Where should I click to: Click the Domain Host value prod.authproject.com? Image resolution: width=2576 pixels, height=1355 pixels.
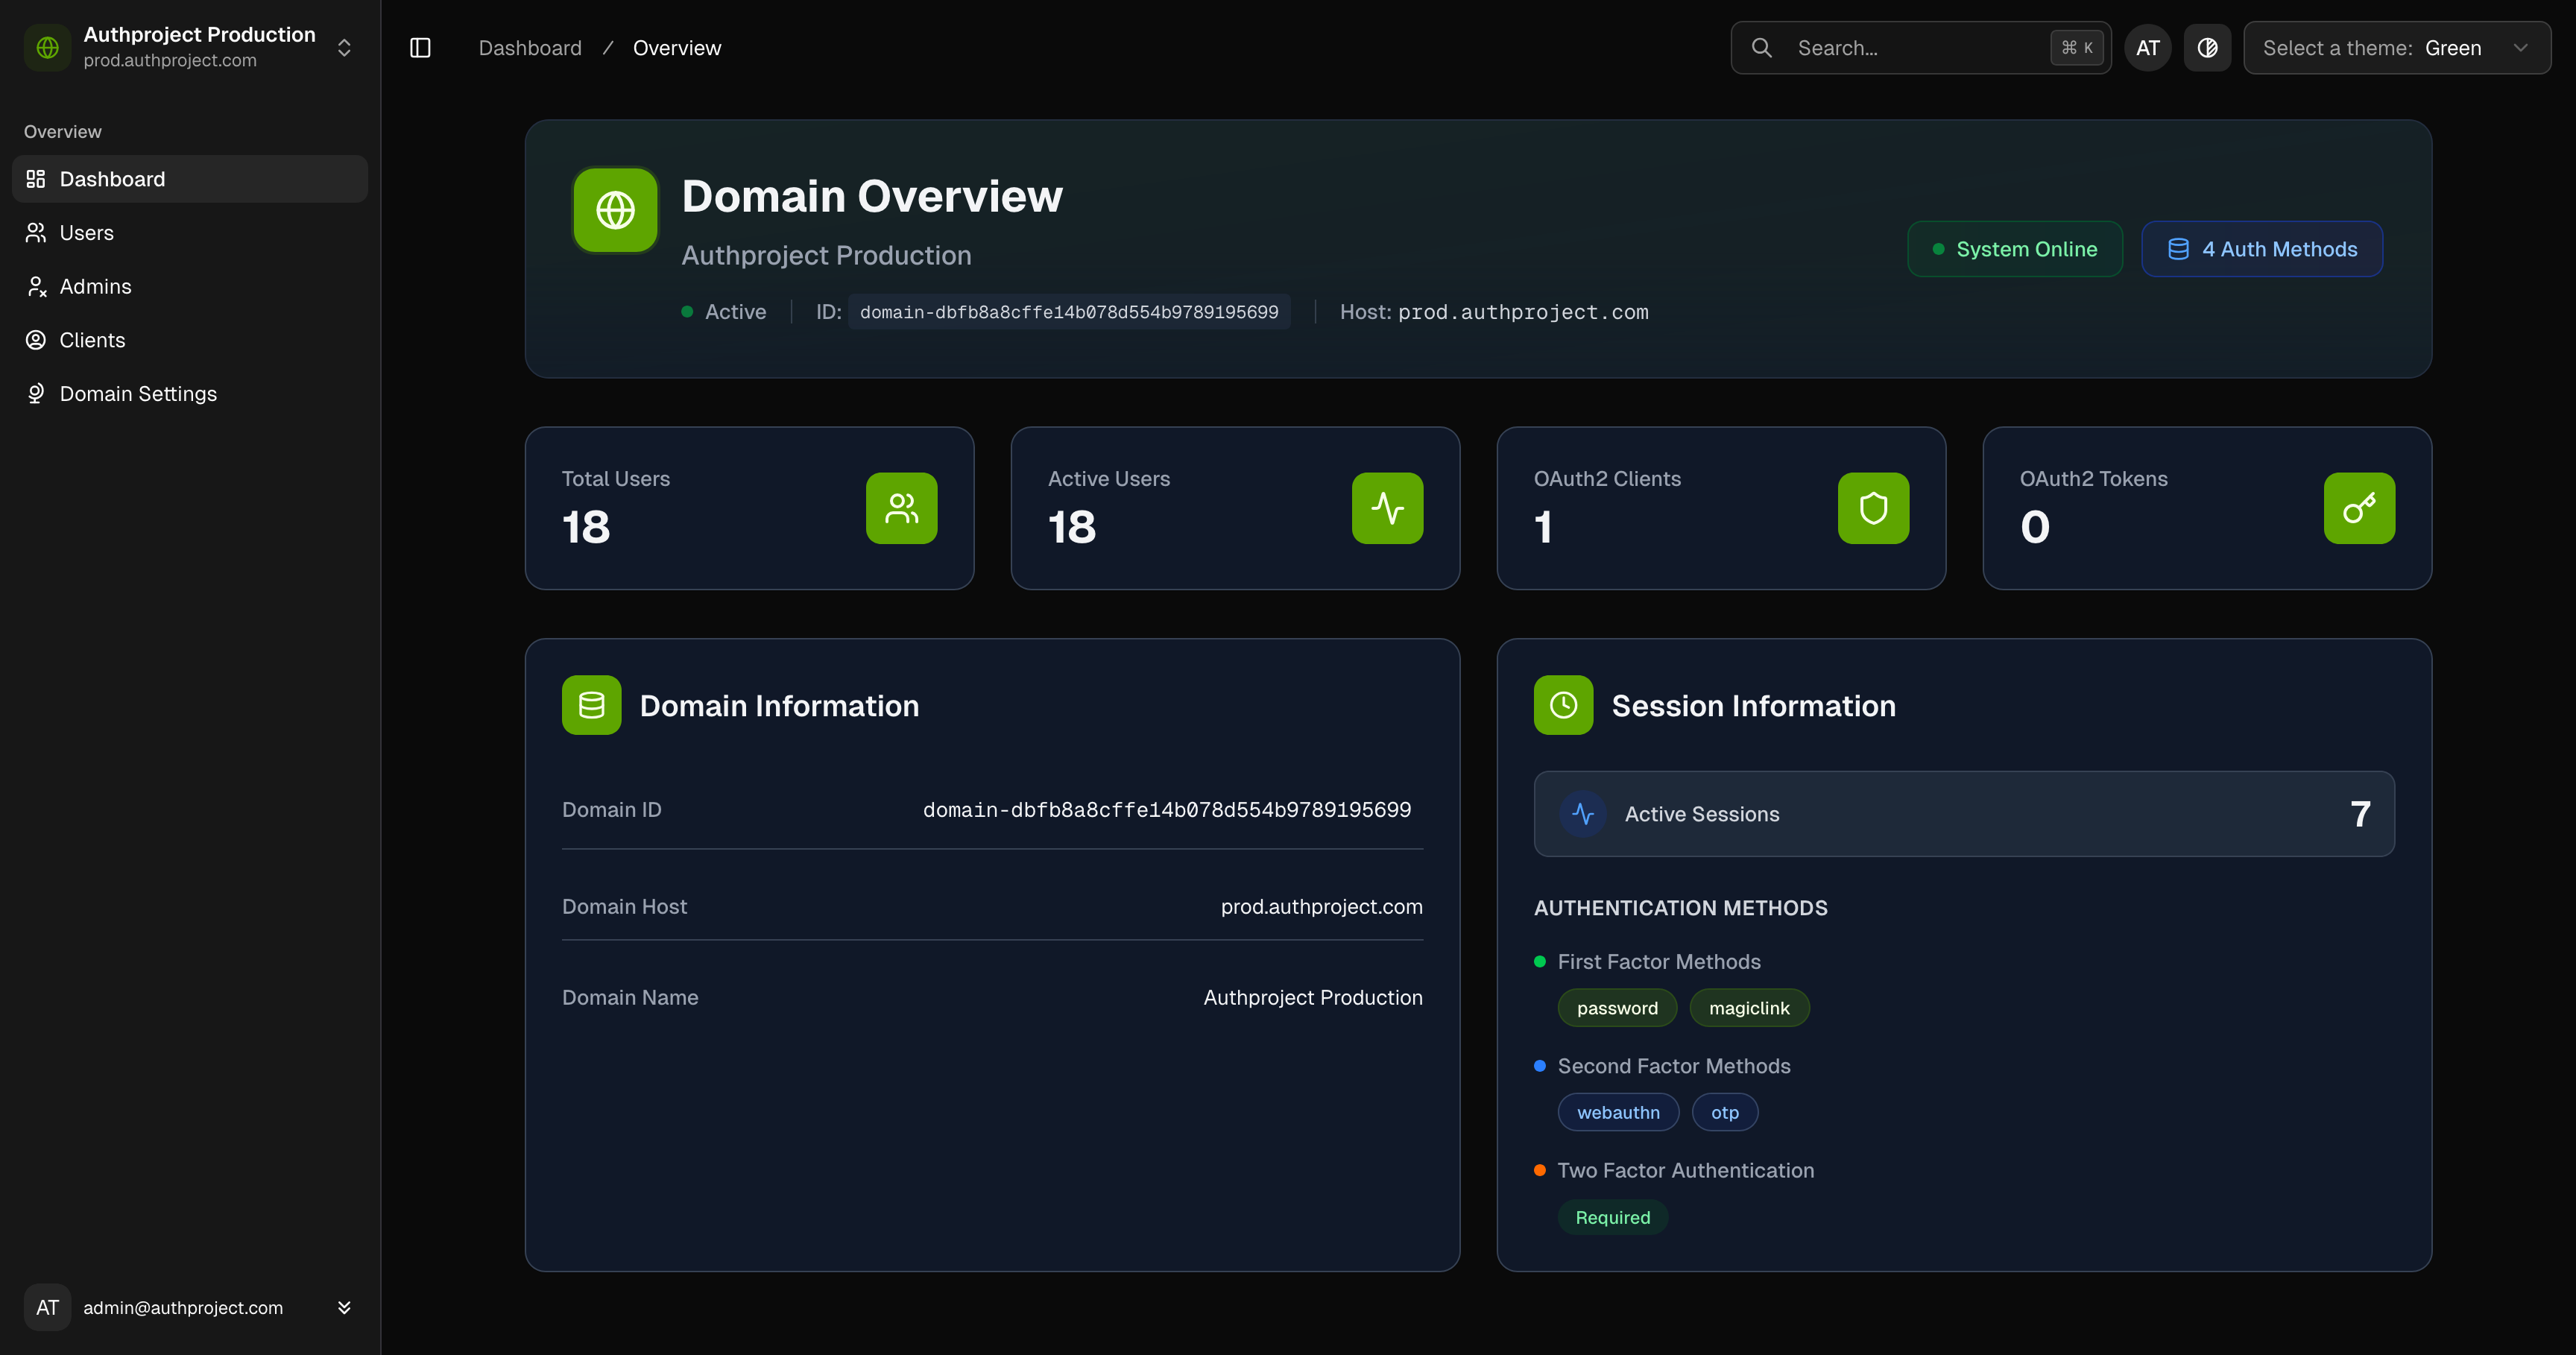point(1321,907)
